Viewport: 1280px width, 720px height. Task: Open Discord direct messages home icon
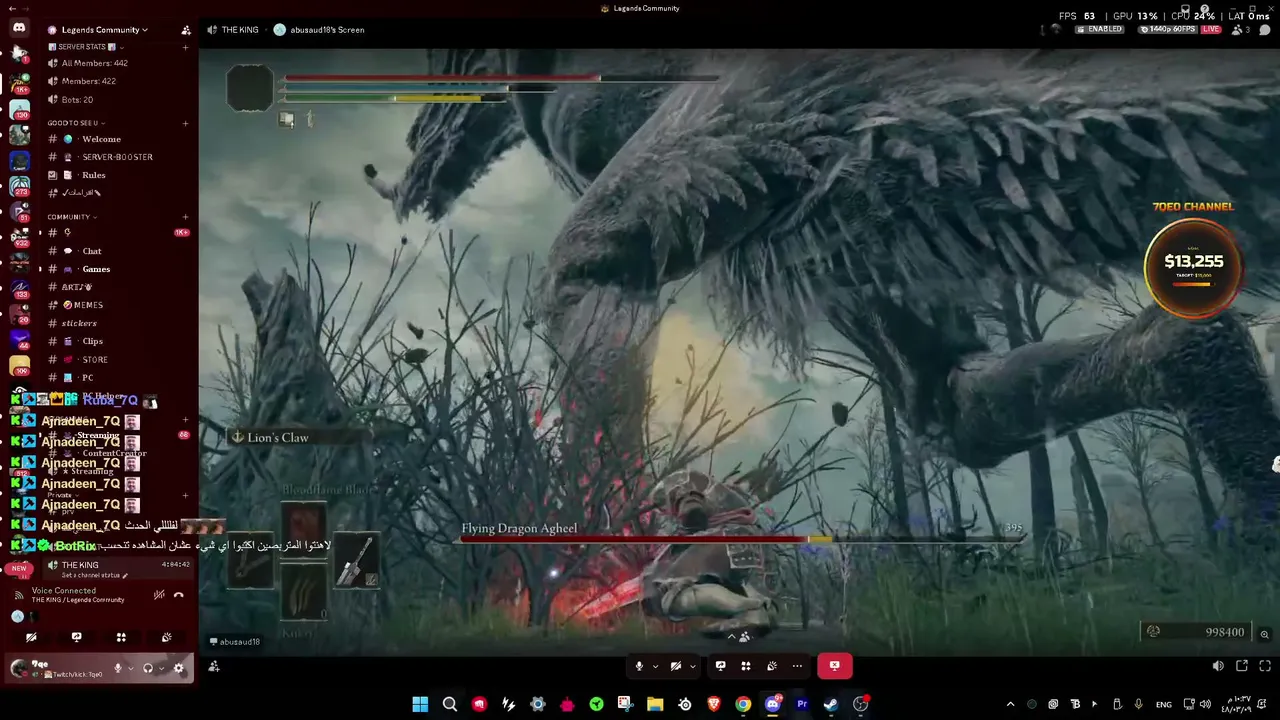click(x=19, y=28)
